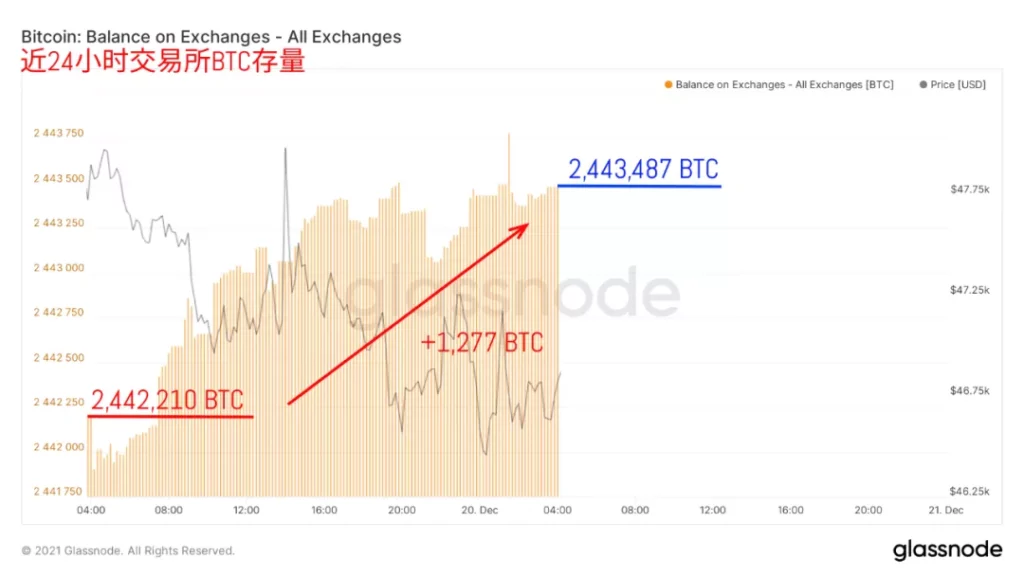Viewport: 1024px width, 576px height.
Task: Open the 2021 Glassnode copyright notice
Action: tap(128, 551)
